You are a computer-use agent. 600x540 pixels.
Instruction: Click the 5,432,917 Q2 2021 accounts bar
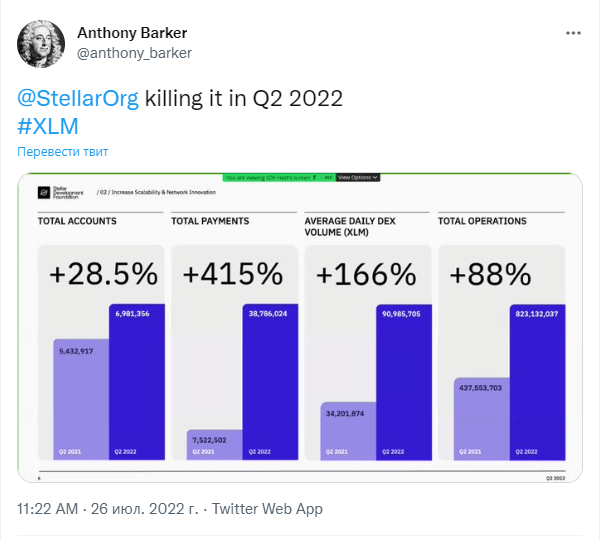tap(81, 399)
